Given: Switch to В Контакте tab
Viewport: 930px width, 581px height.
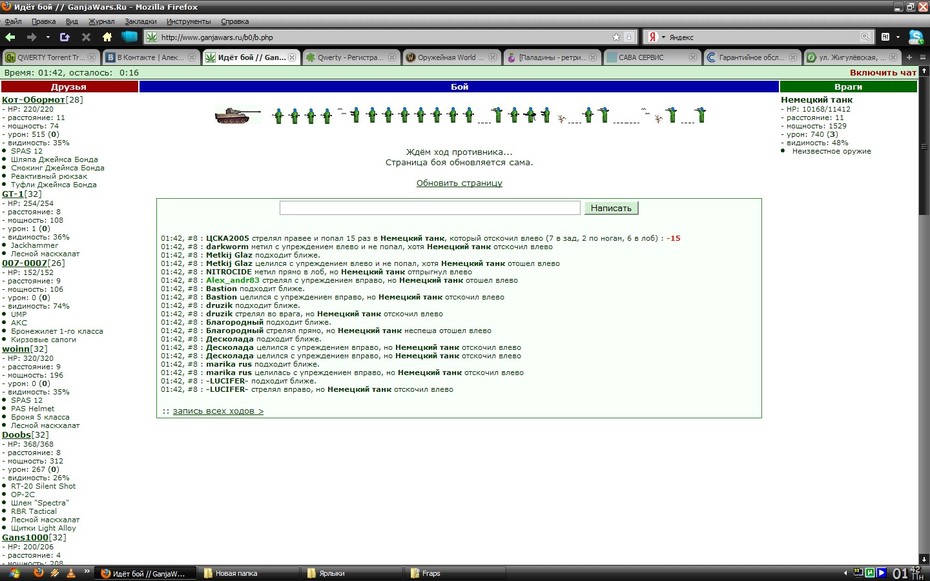Looking at the screenshot, I should pyautogui.click(x=151, y=58).
